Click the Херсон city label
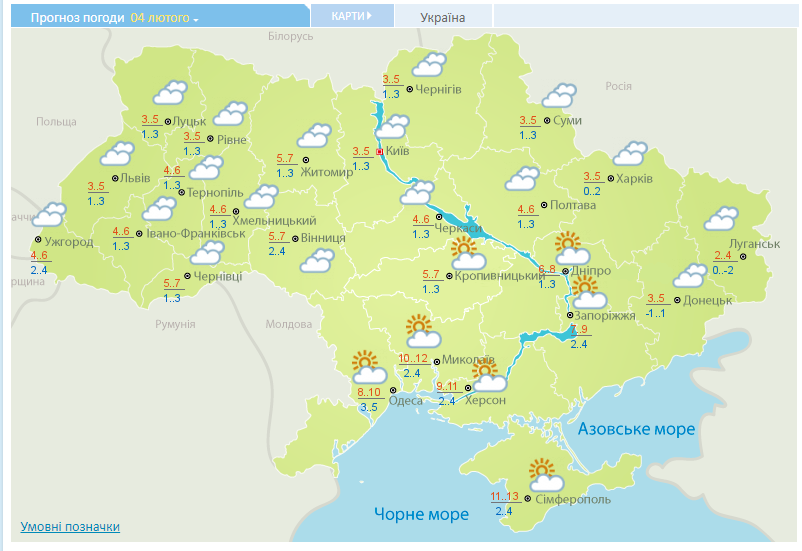The width and height of the screenshot is (802, 551). tap(486, 400)
